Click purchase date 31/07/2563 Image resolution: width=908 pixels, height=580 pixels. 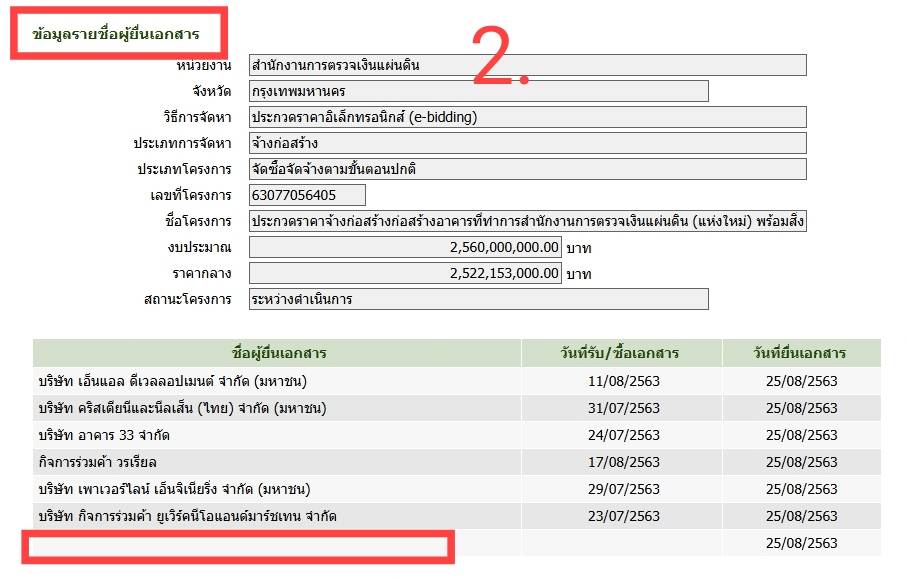(x=624, y=408)
